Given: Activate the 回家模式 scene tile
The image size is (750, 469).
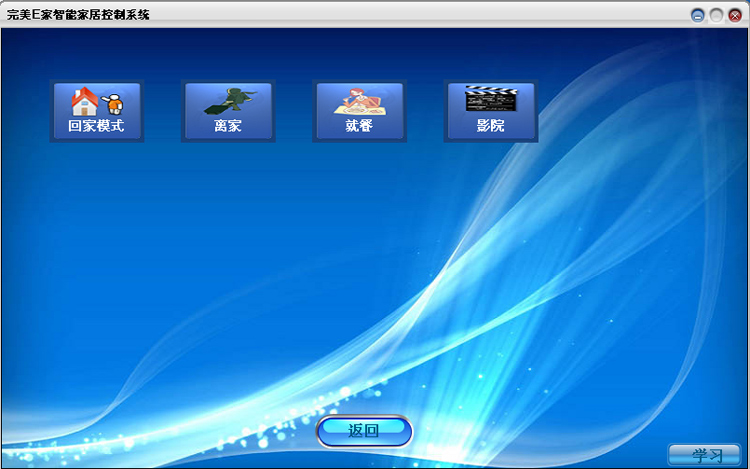Looking at the screenshot, I should pos(97,111).
